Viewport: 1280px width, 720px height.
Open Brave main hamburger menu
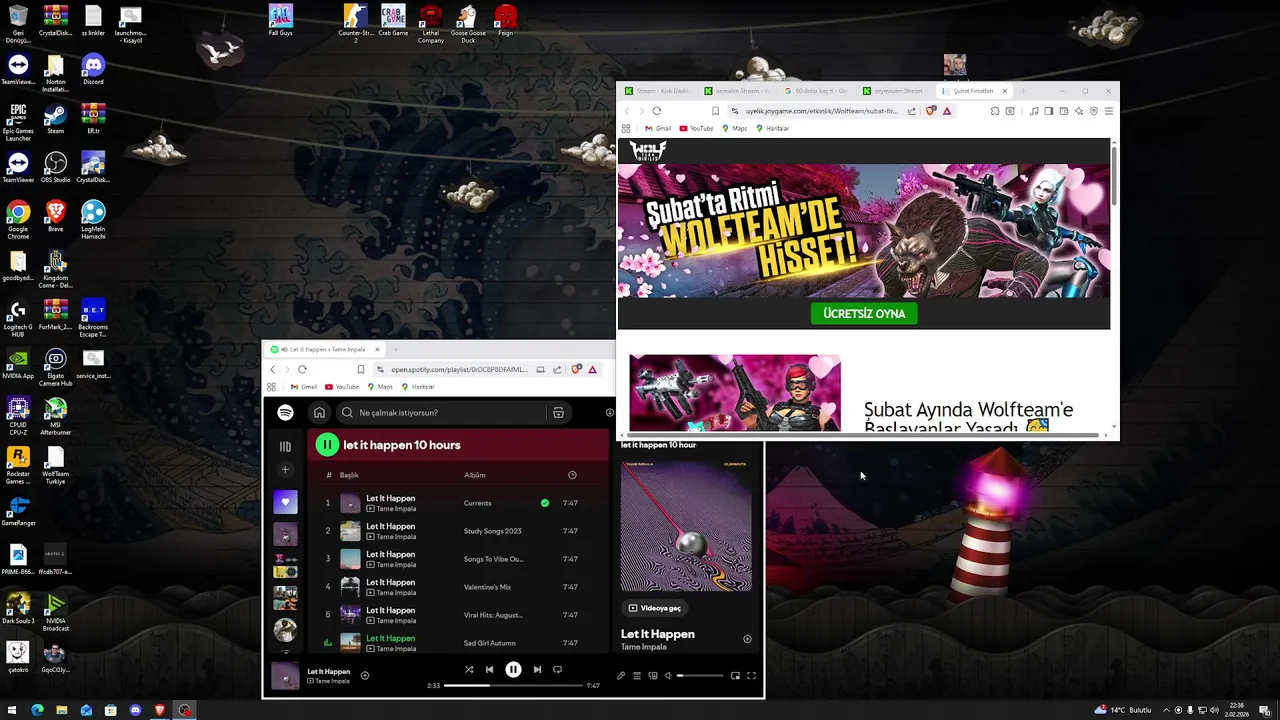[1109, 111]
